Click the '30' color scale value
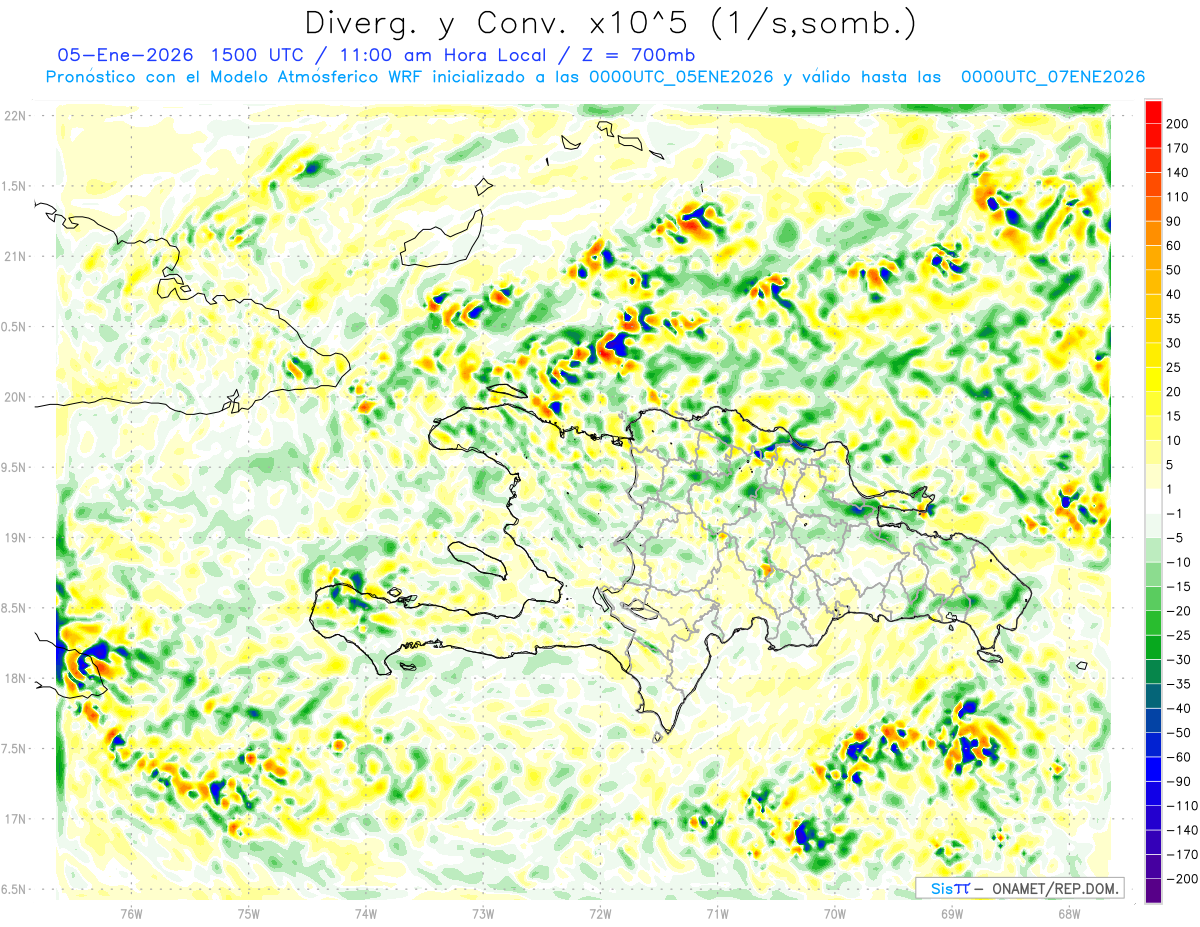 (x=1174, y=343)
